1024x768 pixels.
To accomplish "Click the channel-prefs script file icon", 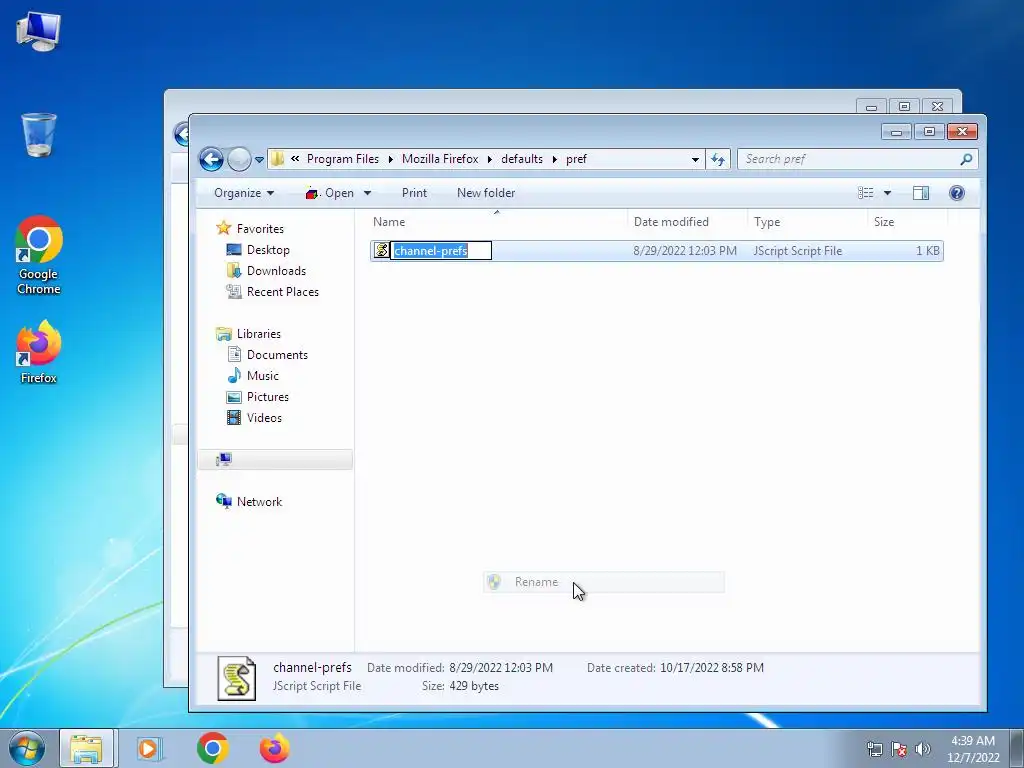I will pos(381,251).
